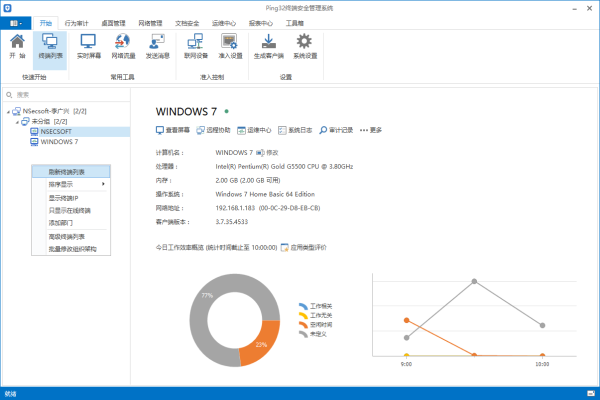Choose 高级终端列表 in the context menu
The width and height of the screenshot is (600, 400).
pyautogui.click(x=71, y=237)
